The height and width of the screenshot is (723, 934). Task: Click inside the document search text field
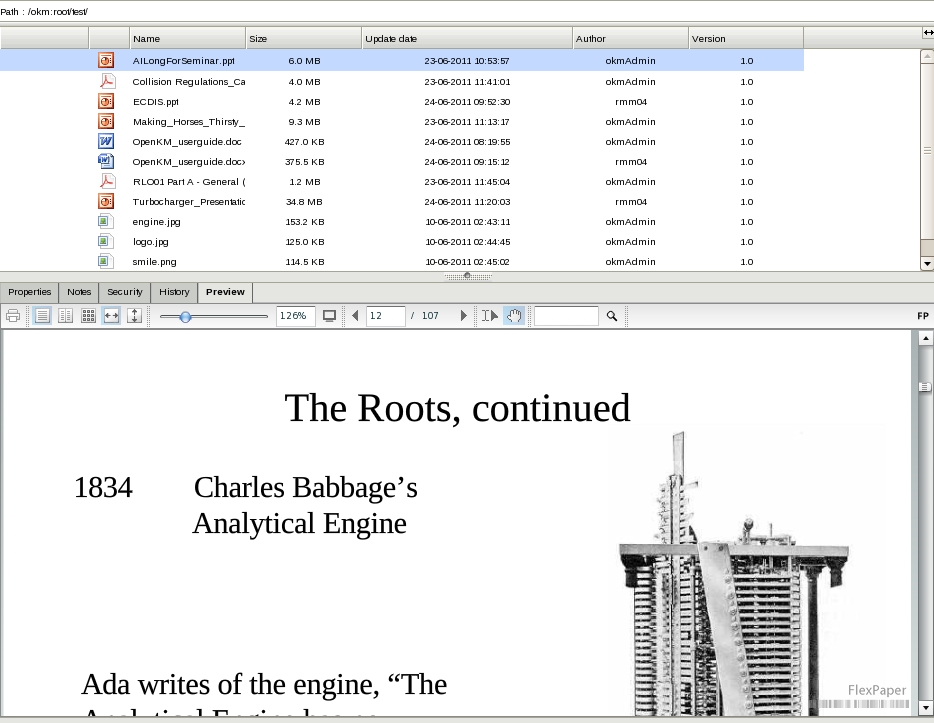[x=566, y=315]
